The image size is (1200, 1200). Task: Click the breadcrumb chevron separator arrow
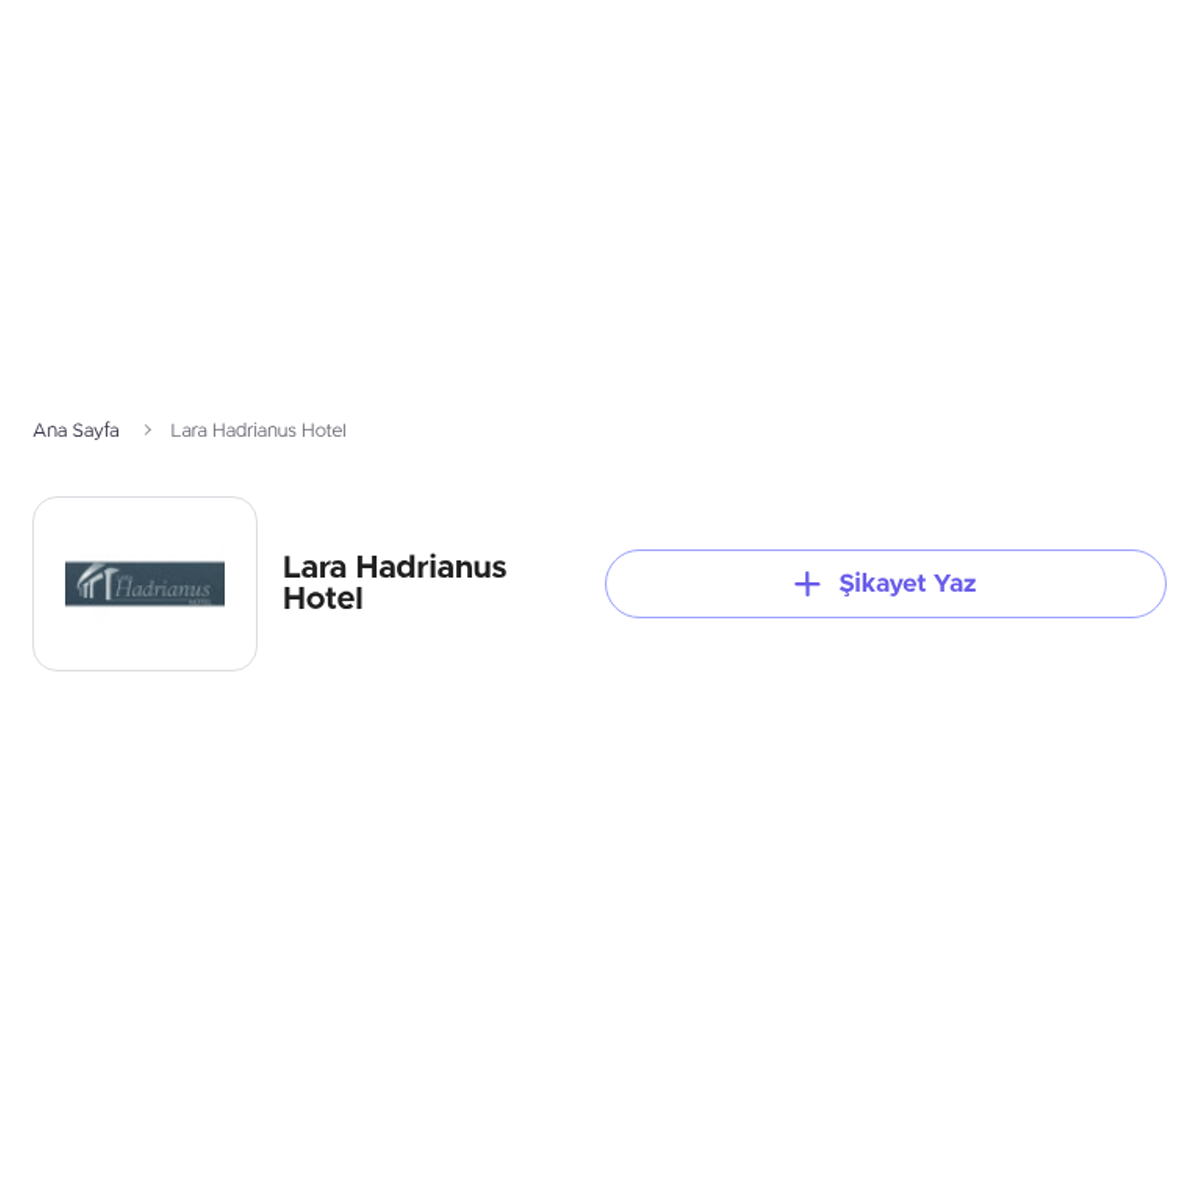point(147,430)
